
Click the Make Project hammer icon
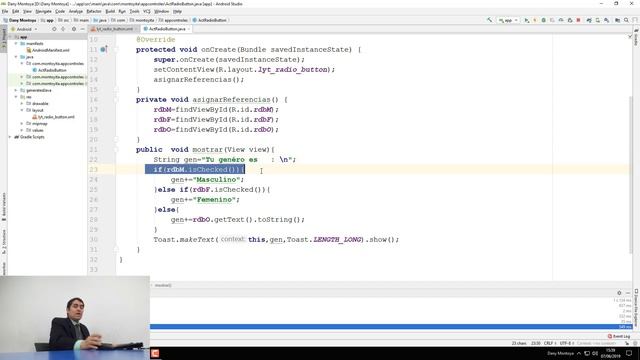point(489,20)
